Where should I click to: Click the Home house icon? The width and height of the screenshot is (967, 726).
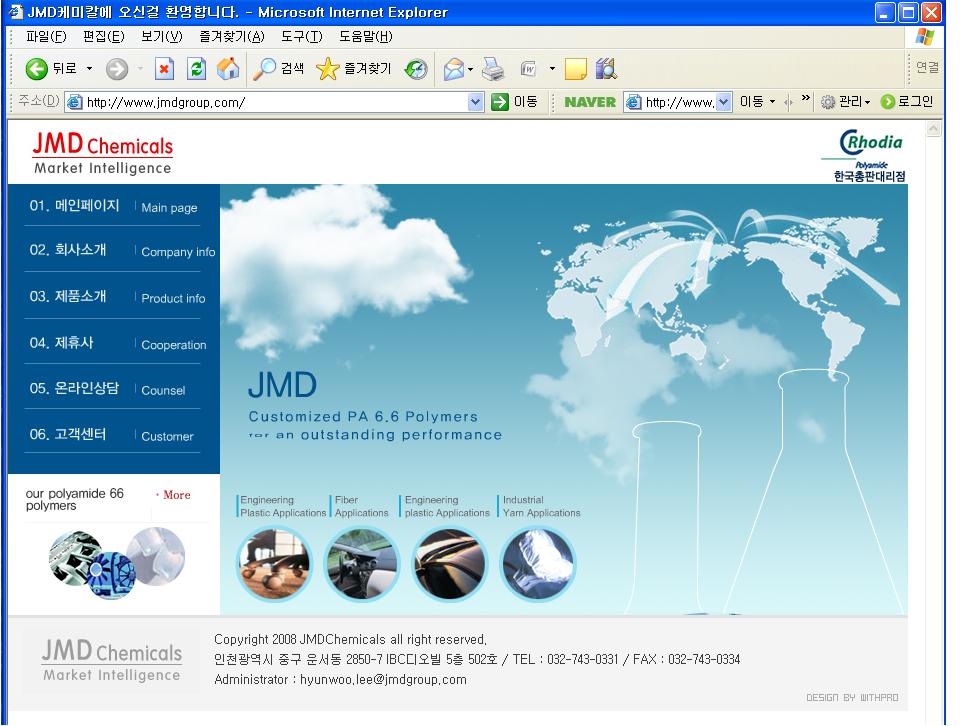pos(228,68)
